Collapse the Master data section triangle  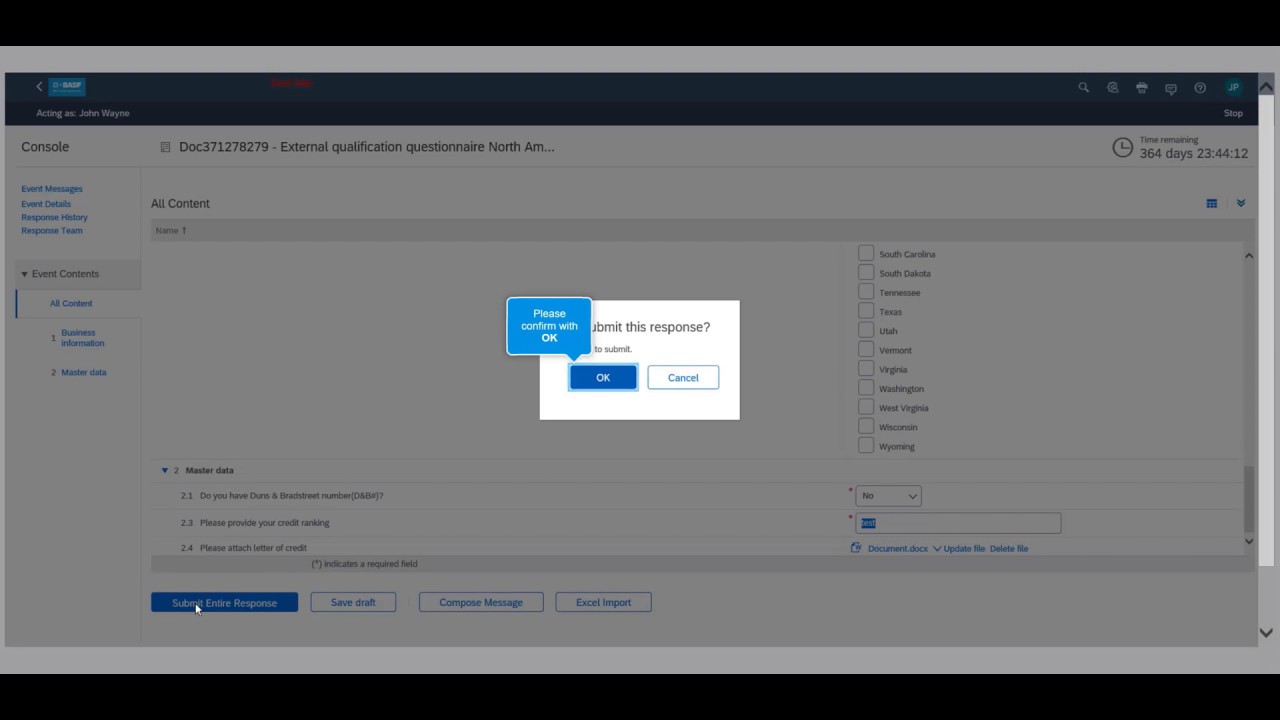tap(165, 470)
